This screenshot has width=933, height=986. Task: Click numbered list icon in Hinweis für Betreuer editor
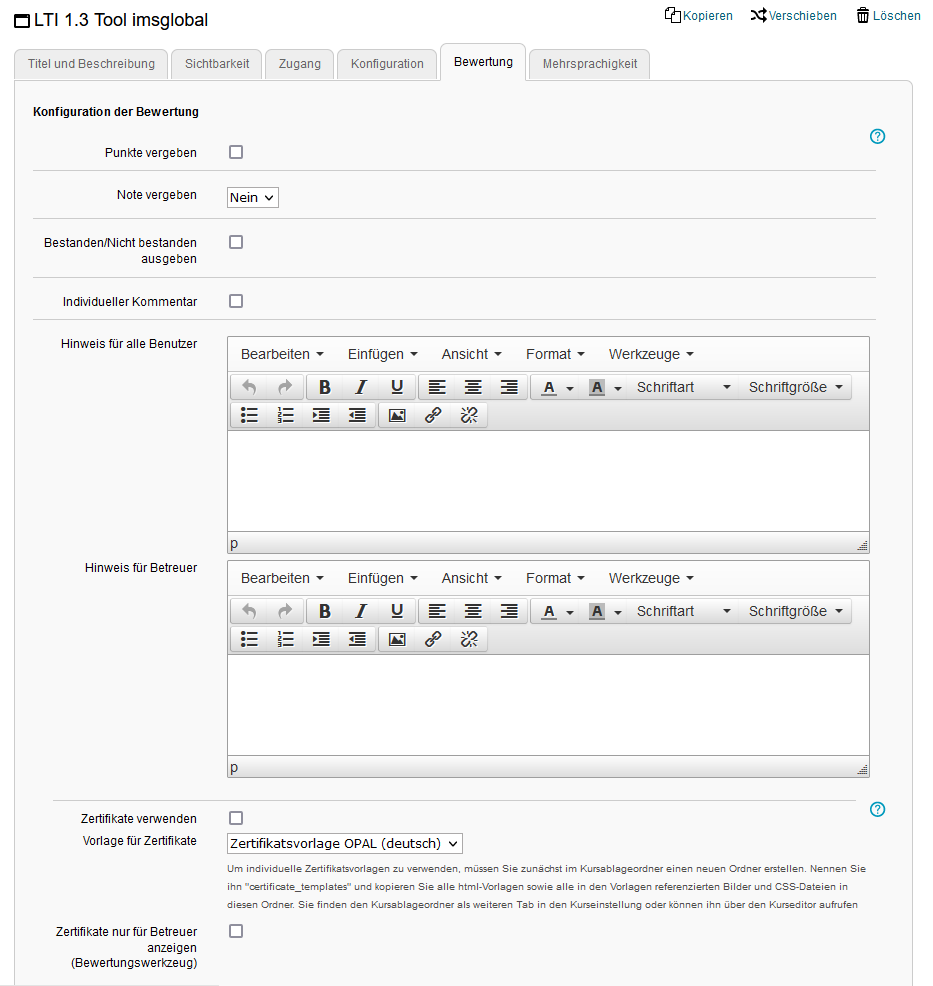tap(286, 640)
